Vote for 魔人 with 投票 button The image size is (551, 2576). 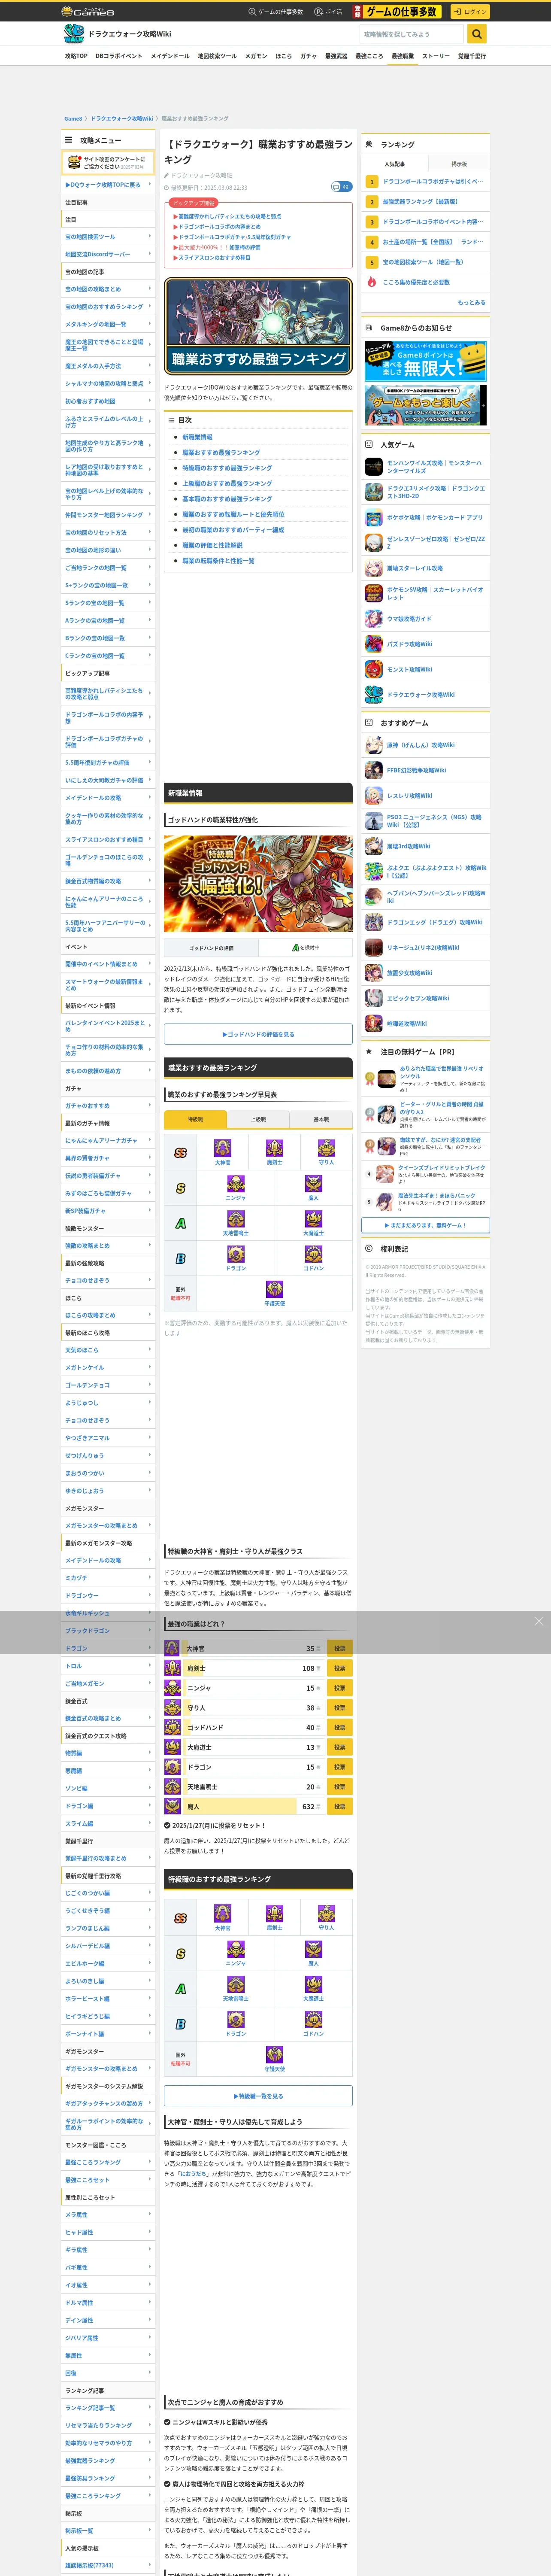339,1806
